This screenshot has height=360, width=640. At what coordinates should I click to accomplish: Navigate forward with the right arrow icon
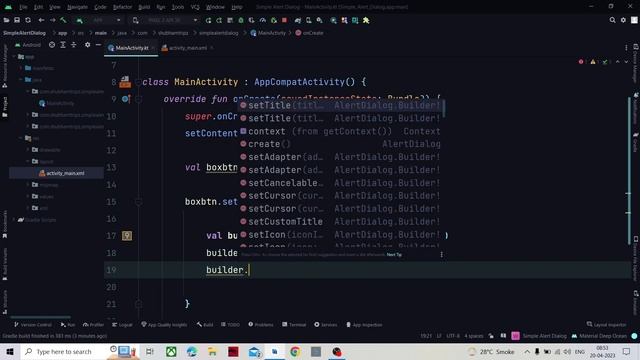click(52, 20)
